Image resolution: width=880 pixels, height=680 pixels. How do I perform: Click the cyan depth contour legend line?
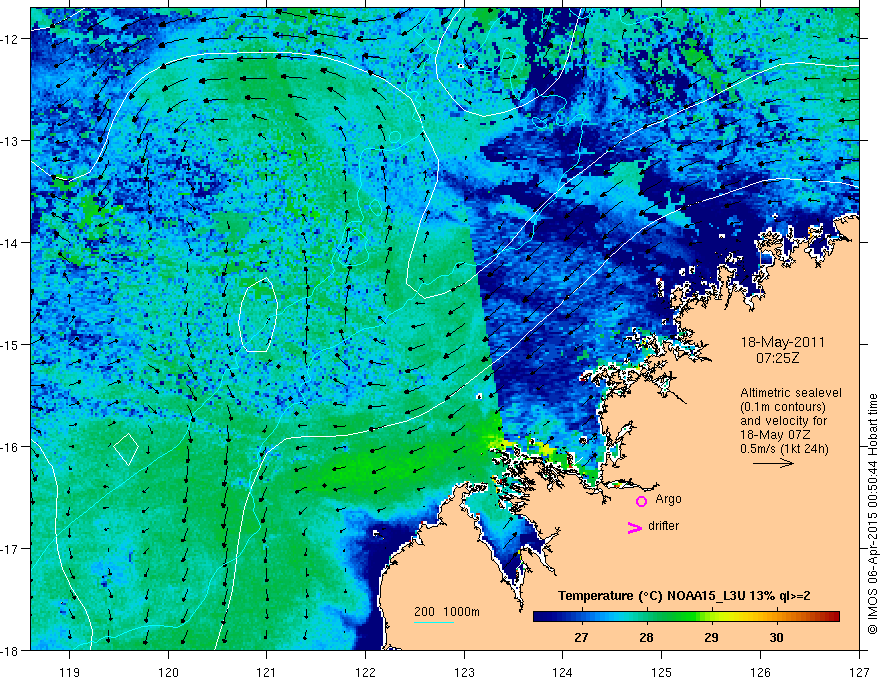[434, 622]
